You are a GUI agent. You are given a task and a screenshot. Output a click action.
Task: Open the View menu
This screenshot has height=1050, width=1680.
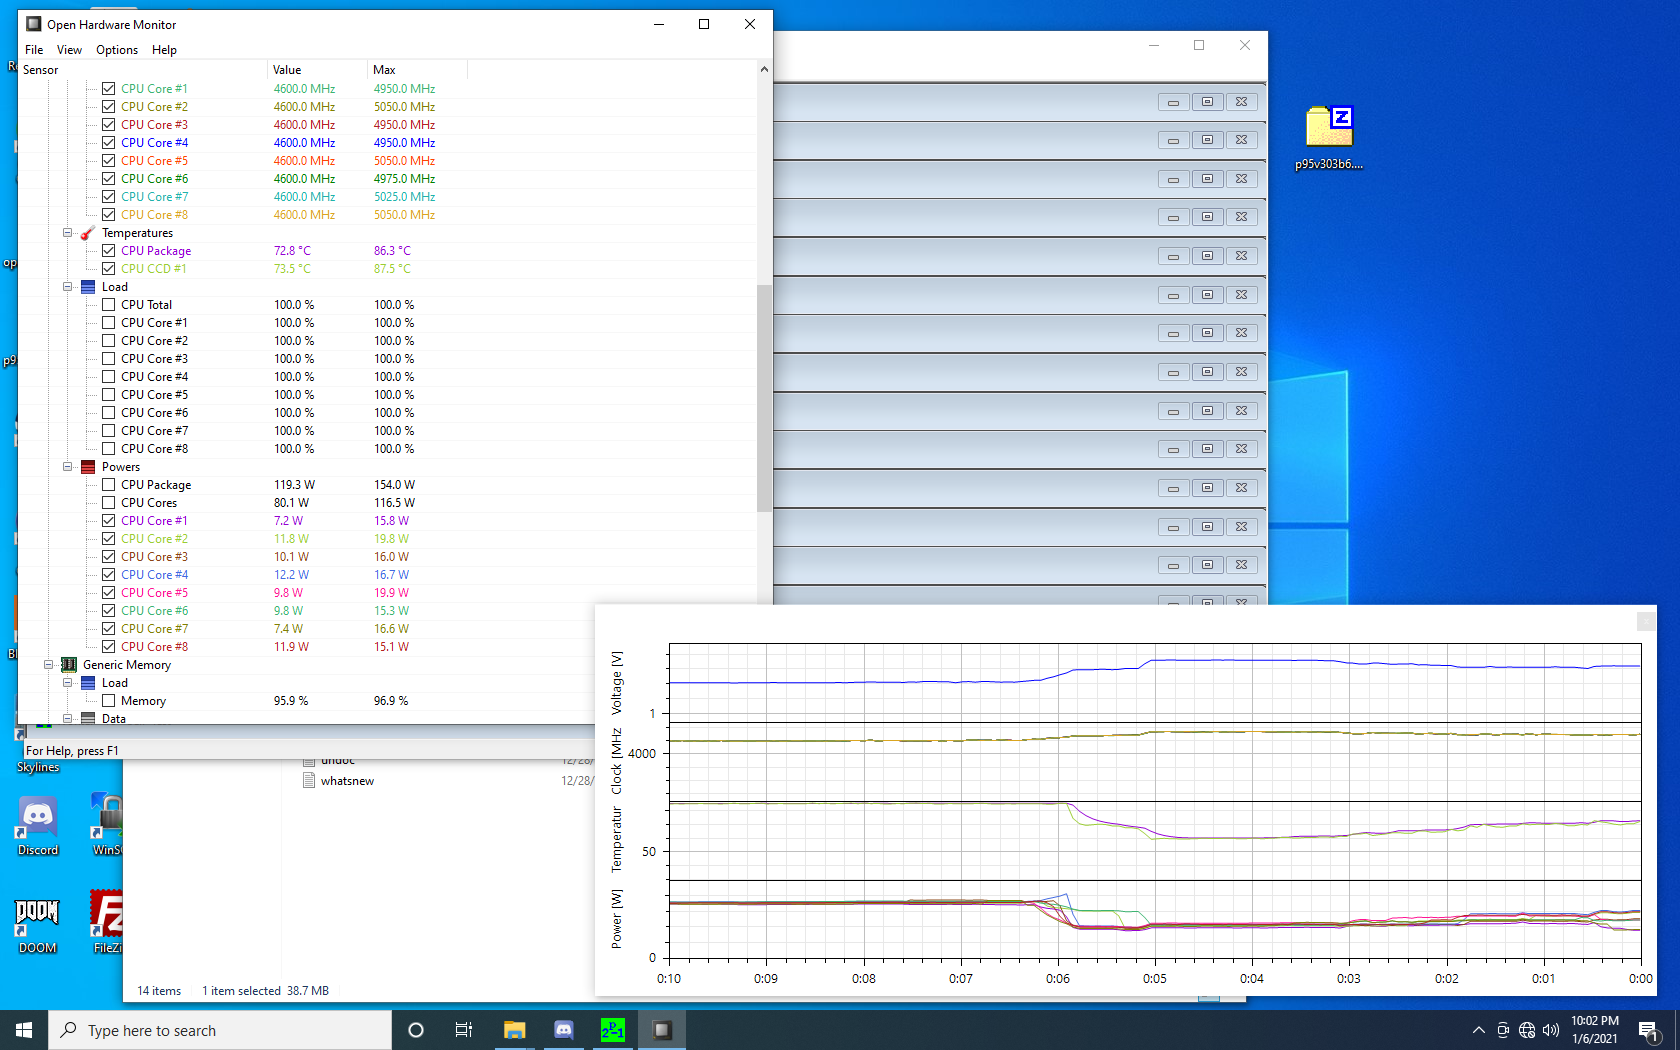tap(69, 50)
